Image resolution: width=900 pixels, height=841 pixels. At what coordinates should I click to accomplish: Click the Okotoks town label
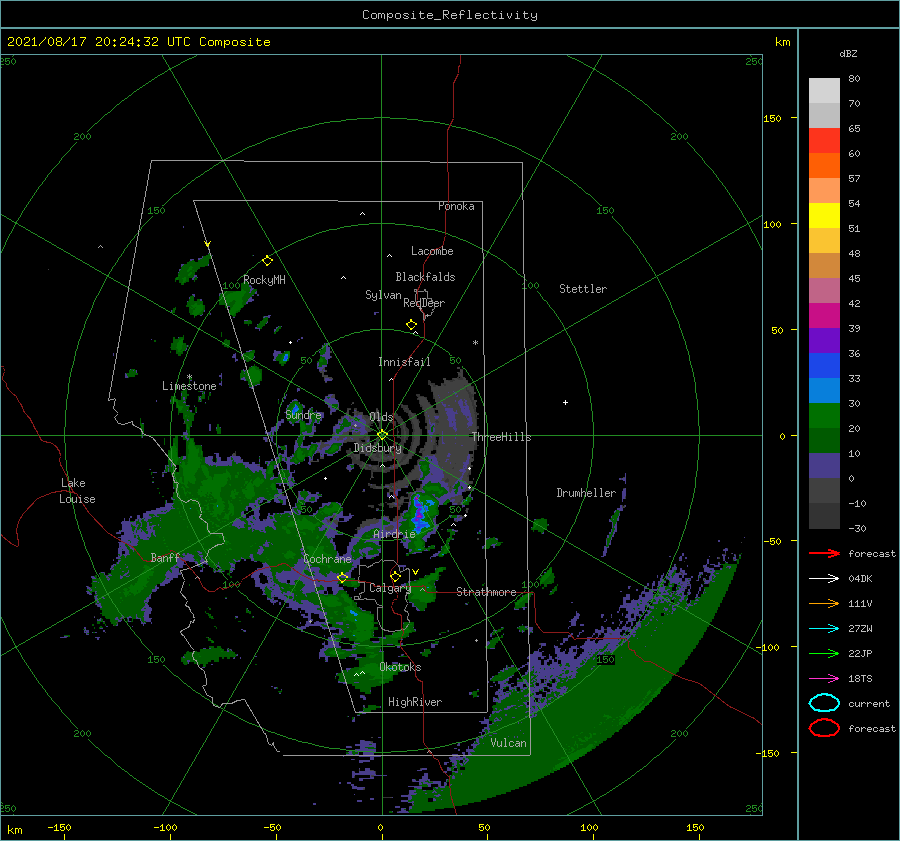400,667
